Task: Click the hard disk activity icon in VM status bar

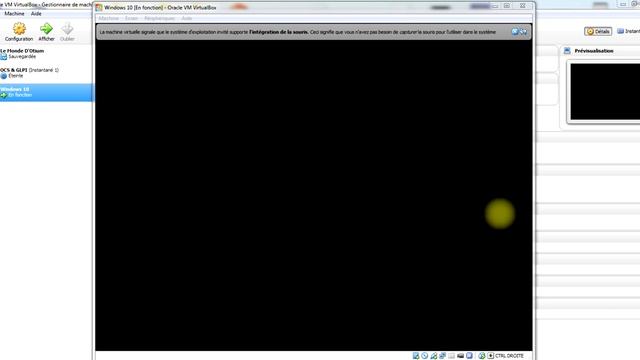Action: (416, 356)
